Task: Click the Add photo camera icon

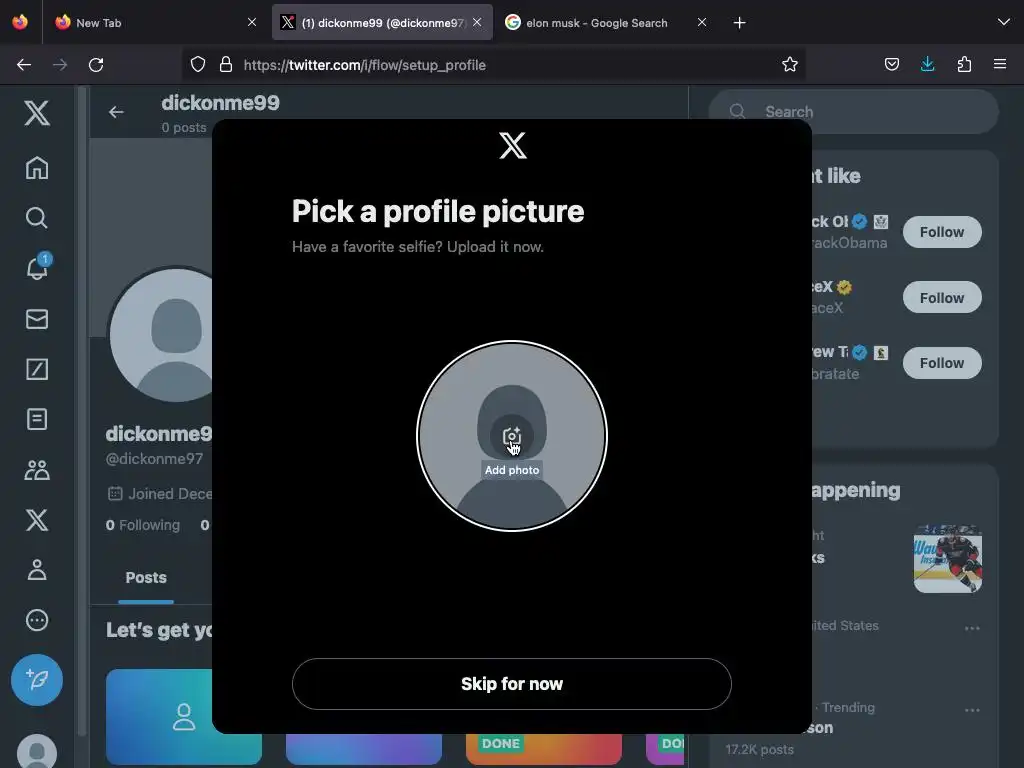Action: pyautogui.click(x=512, y=436)
